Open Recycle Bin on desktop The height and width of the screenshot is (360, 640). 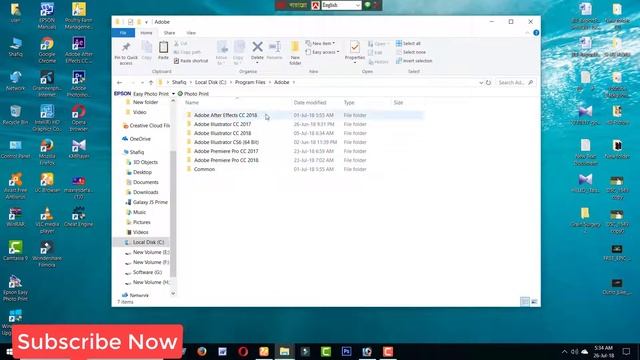click(x=16, y=115)
